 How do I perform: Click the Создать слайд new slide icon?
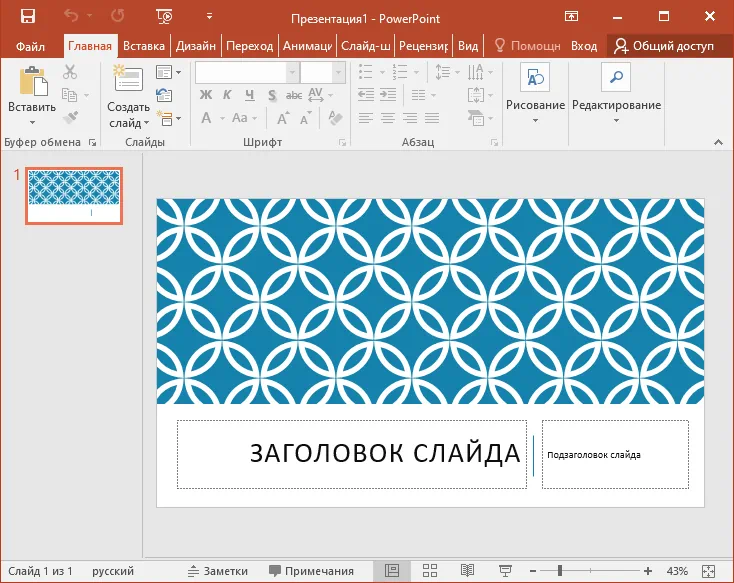128,79
